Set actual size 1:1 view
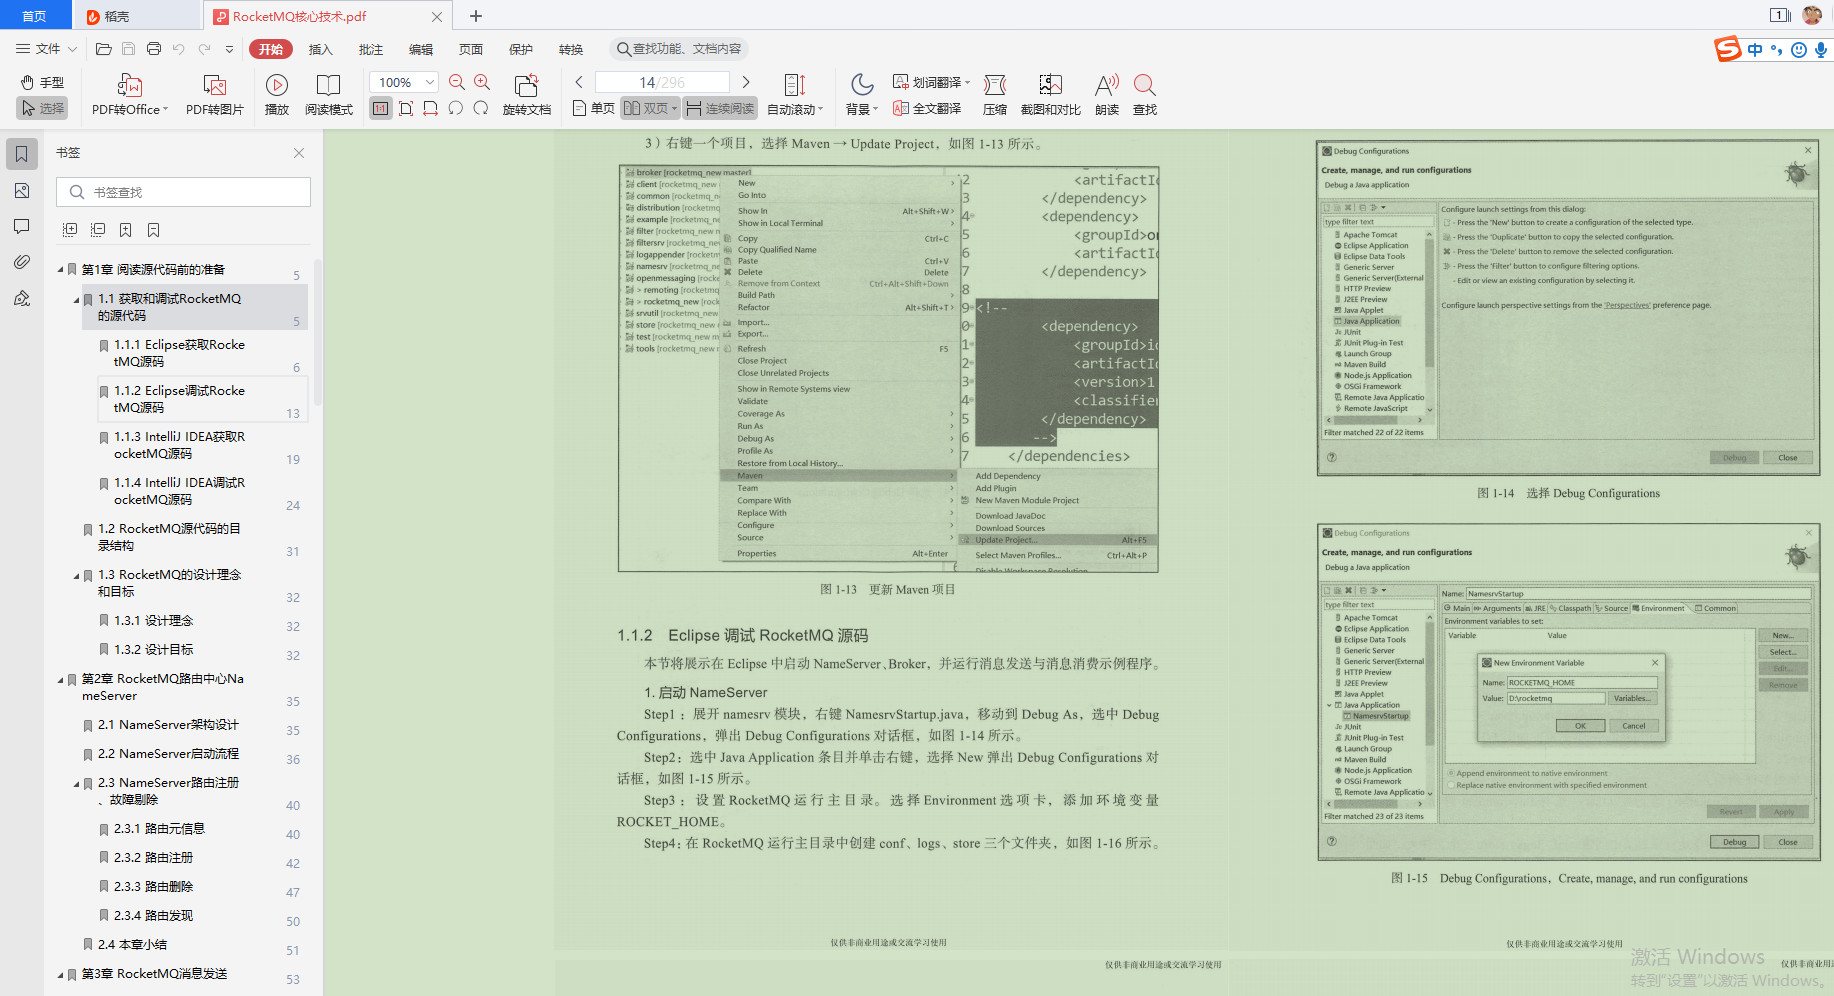Viewport: 1834px width, 996px height. click(x=381, y=108)
